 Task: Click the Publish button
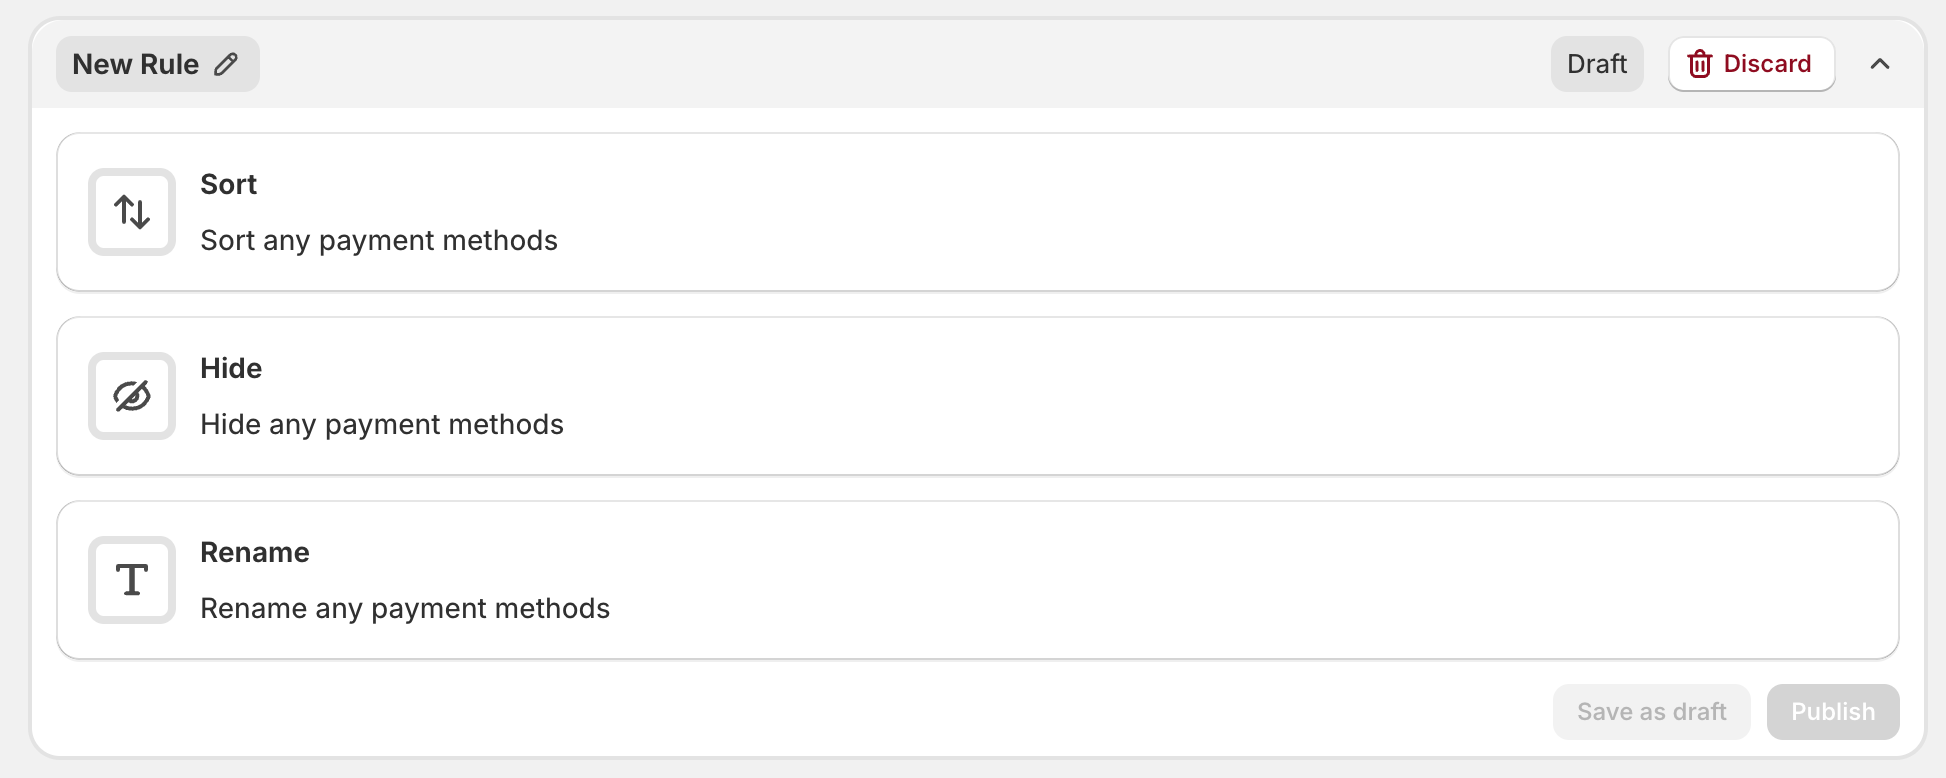pyautogui.click(x=1833, y=712)
